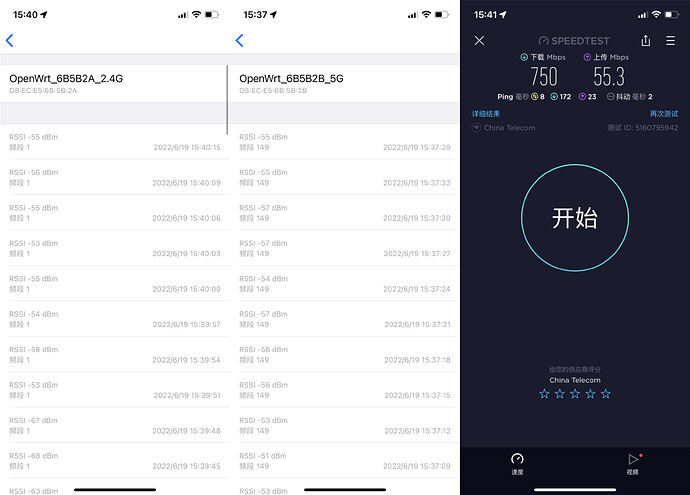This screenshot has width=690, height=495.
Task: Tap the China Telecom provider wifi icon
Action: tap(476, 128)
